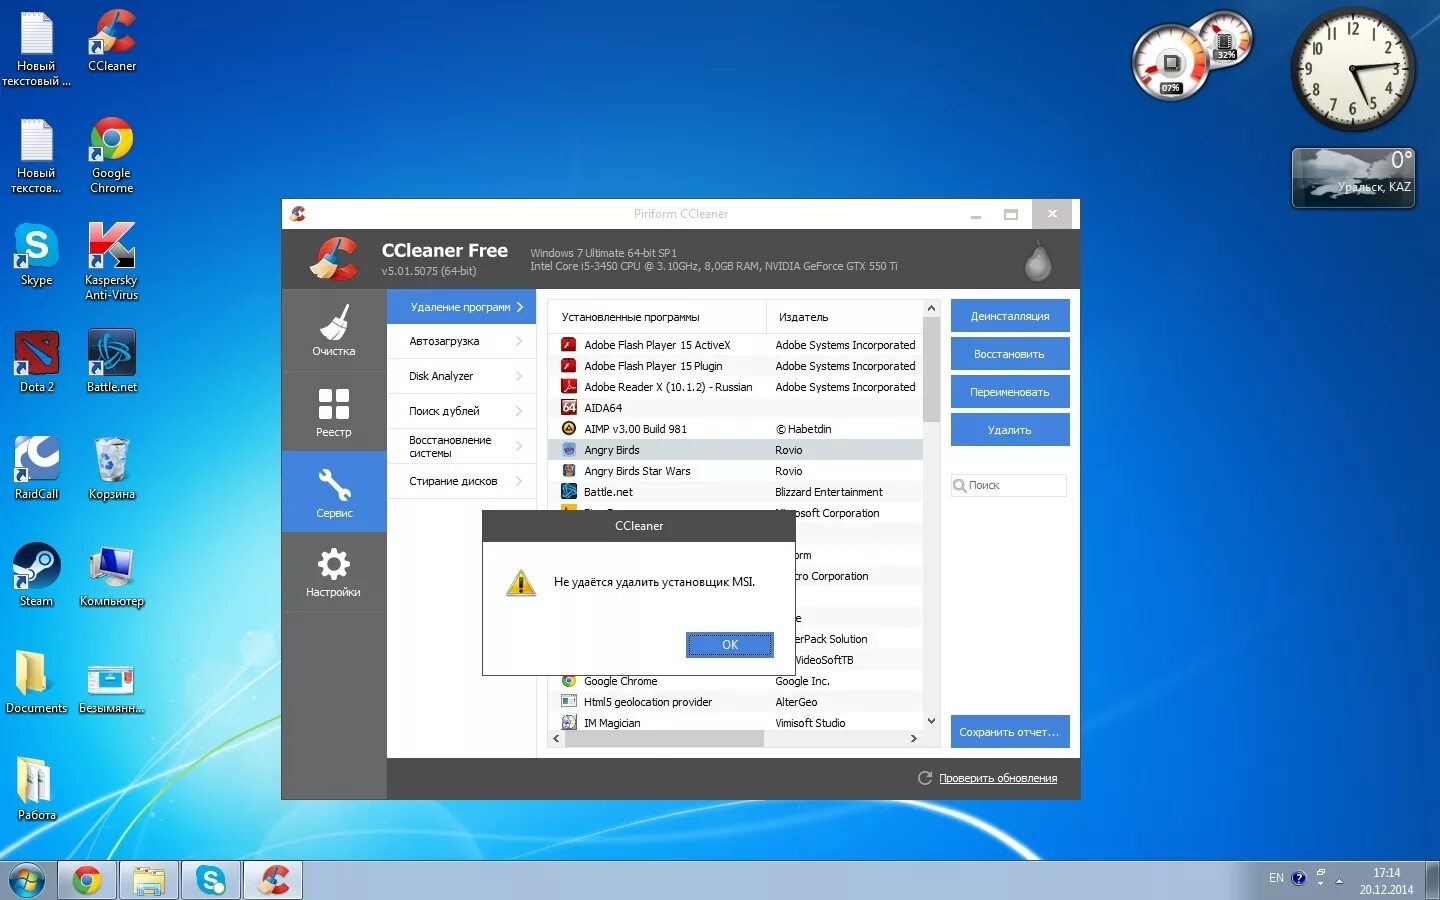This screenshot has height=900, width=1440.
Task: Select the Documents folder on desktop
Action: pos(37,682)
